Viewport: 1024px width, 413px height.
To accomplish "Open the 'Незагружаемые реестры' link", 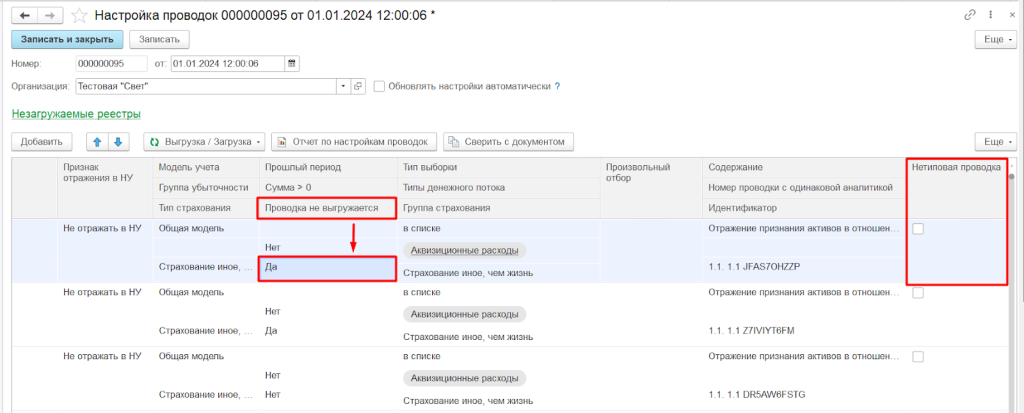I will pos(76,115).
